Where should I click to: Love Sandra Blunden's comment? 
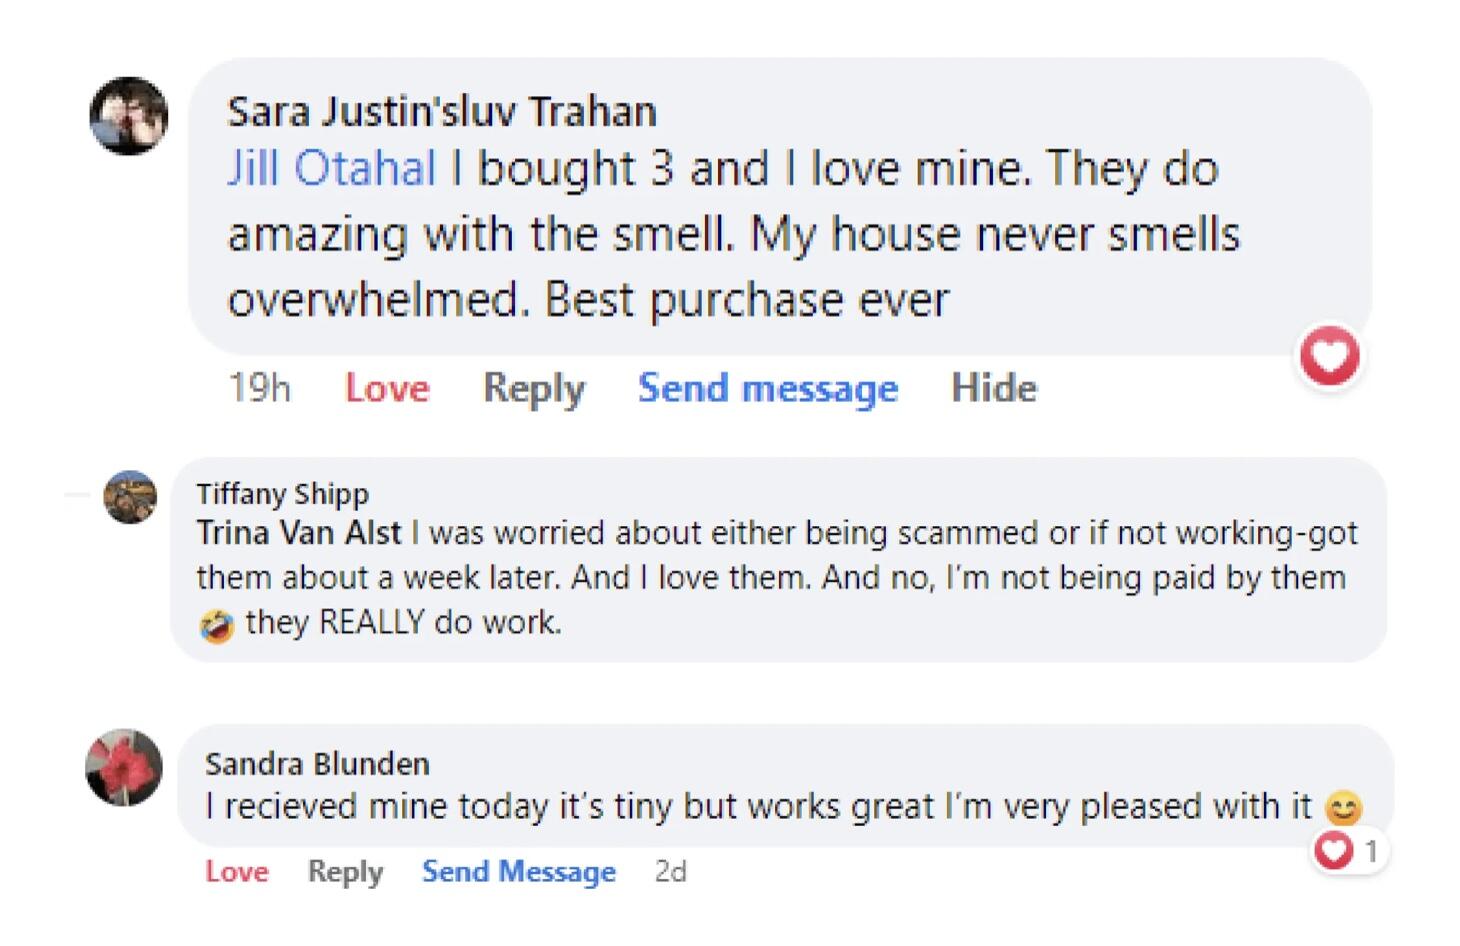click(x=237, y=872)
